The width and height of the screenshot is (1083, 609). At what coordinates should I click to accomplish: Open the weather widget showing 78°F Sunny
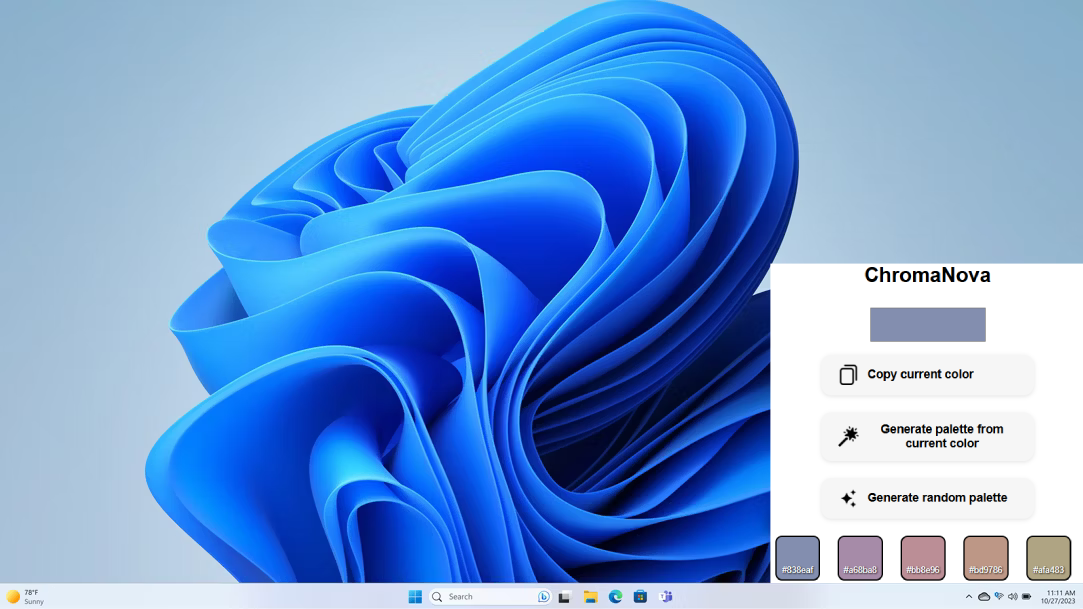tap(26, 597)
